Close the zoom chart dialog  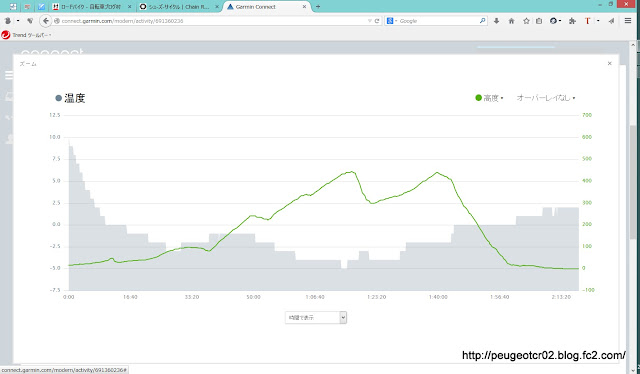tap(609, 63)
